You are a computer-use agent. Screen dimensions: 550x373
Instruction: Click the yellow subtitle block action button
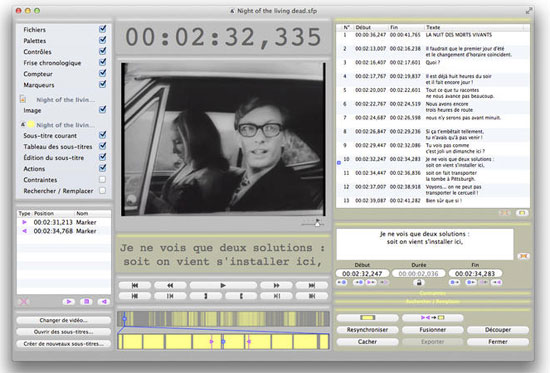point(368,318)
